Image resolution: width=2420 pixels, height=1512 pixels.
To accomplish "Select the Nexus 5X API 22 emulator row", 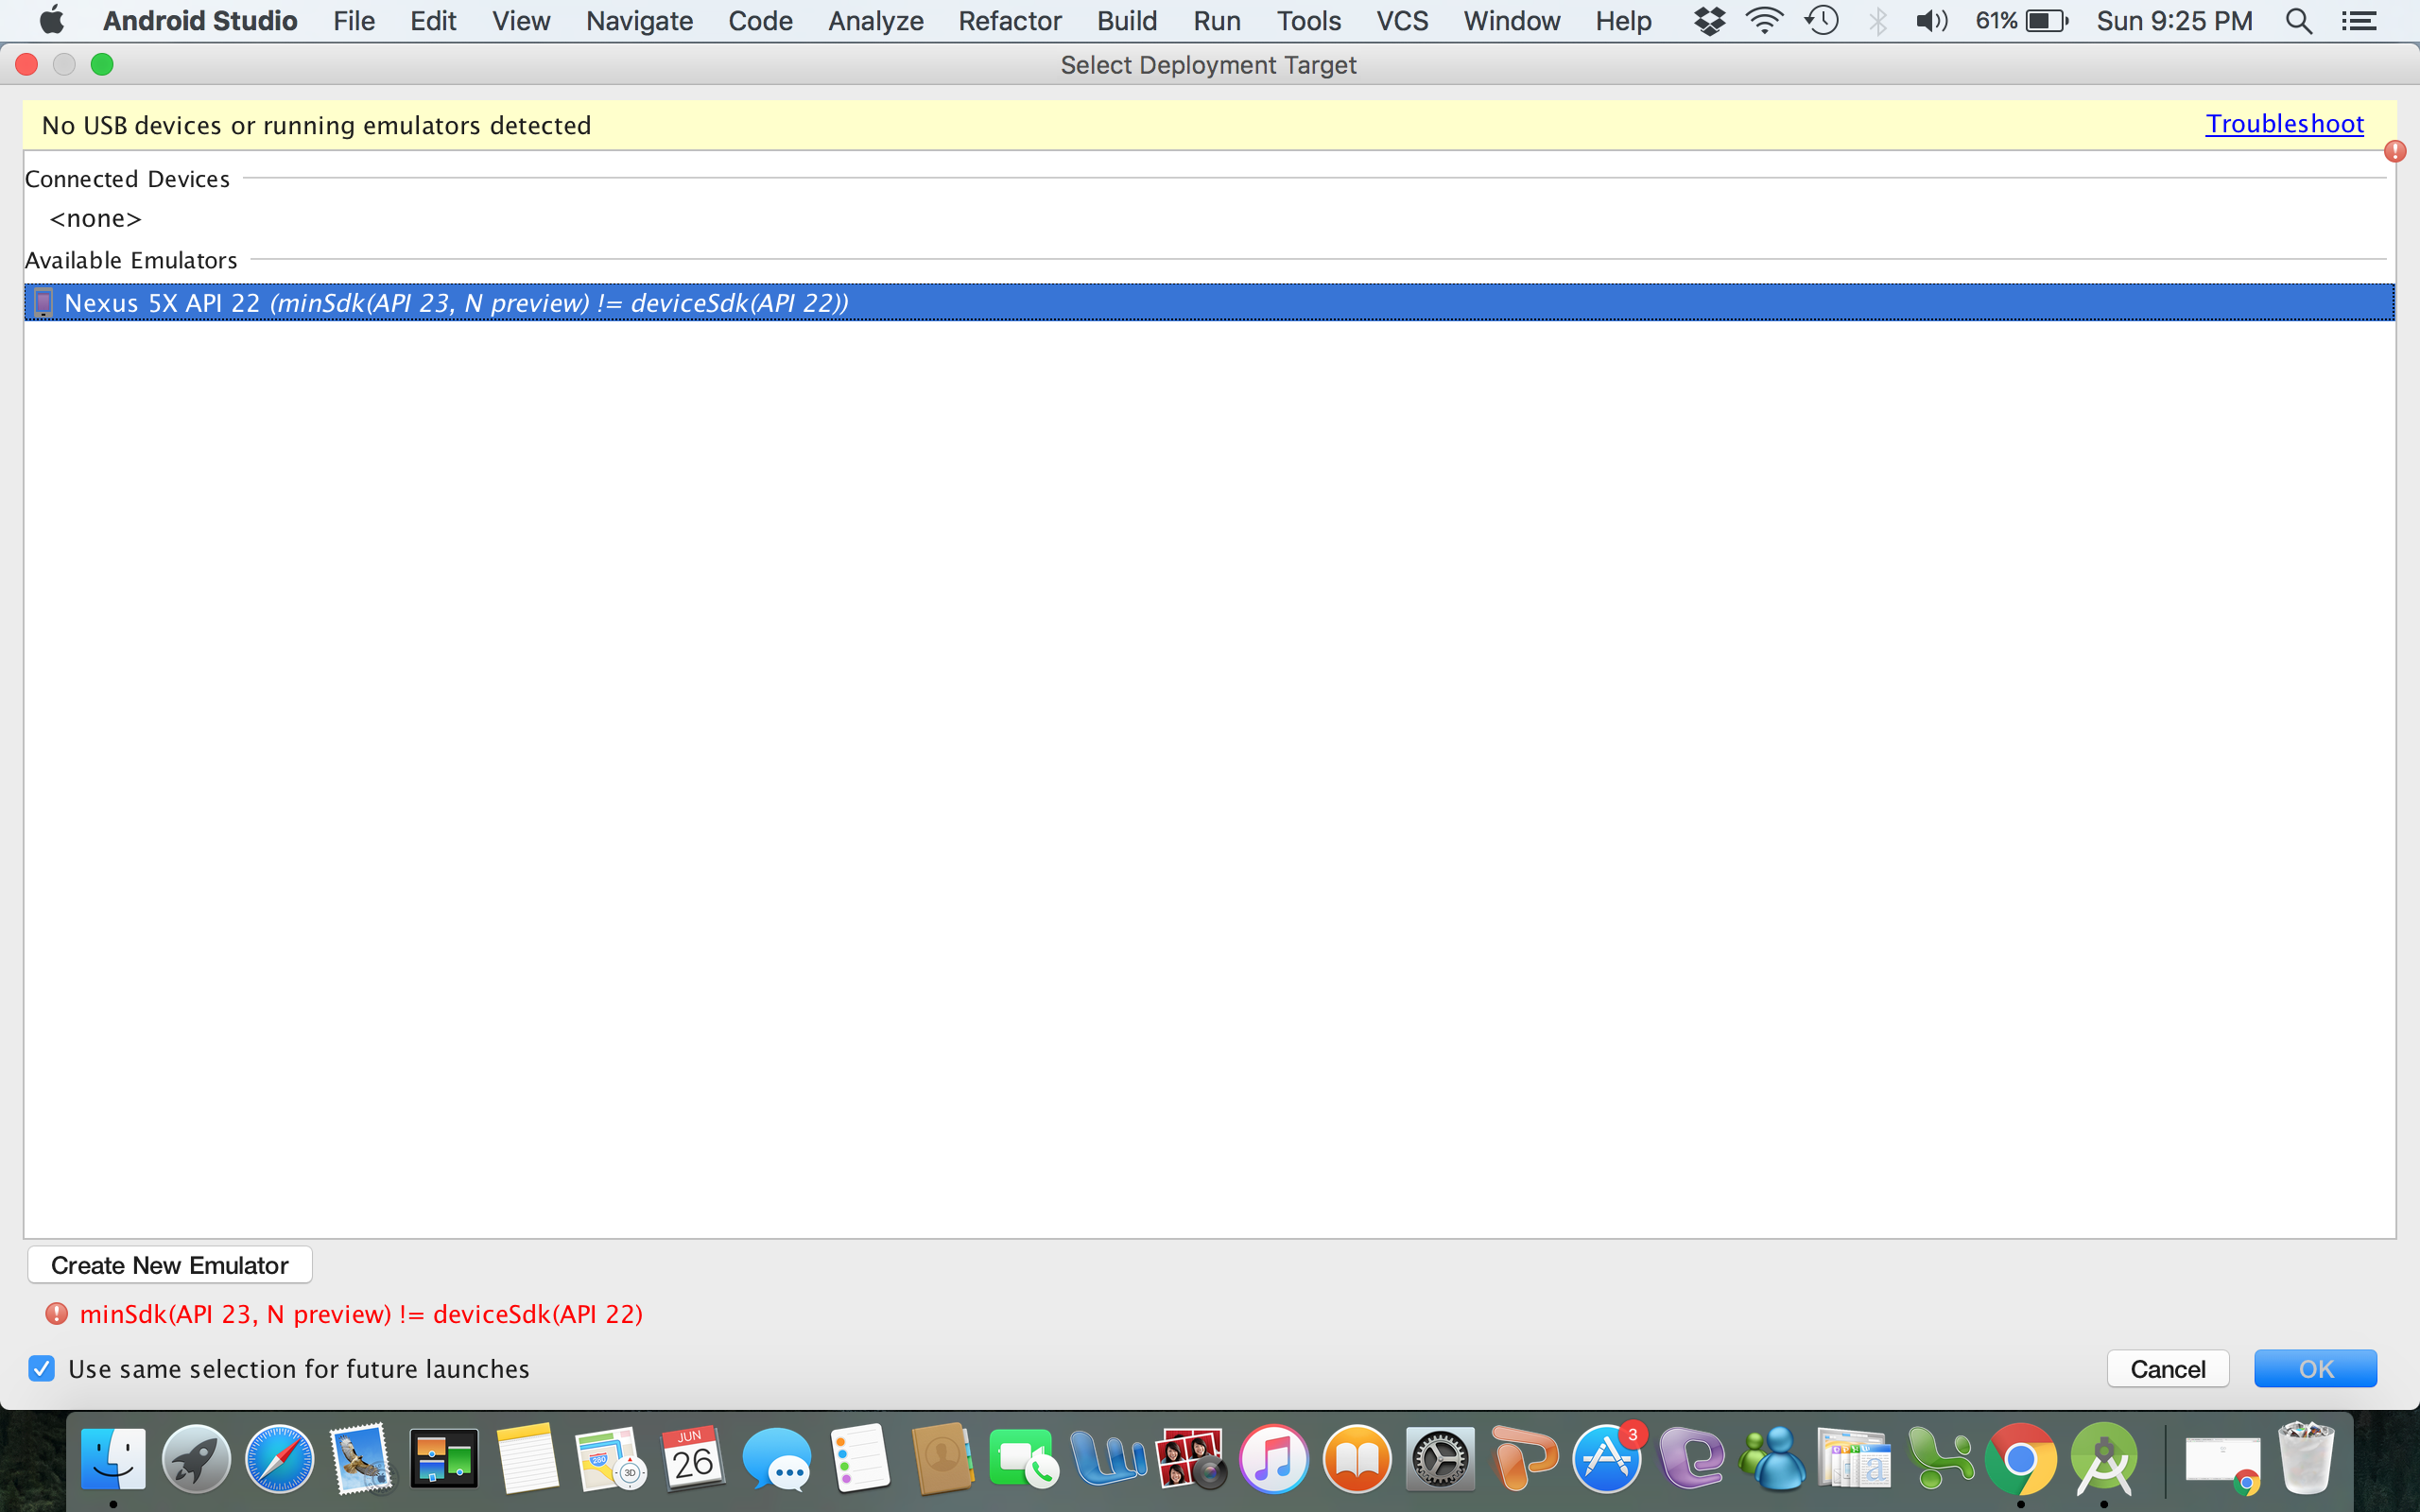I will (x=1209, y=302).
